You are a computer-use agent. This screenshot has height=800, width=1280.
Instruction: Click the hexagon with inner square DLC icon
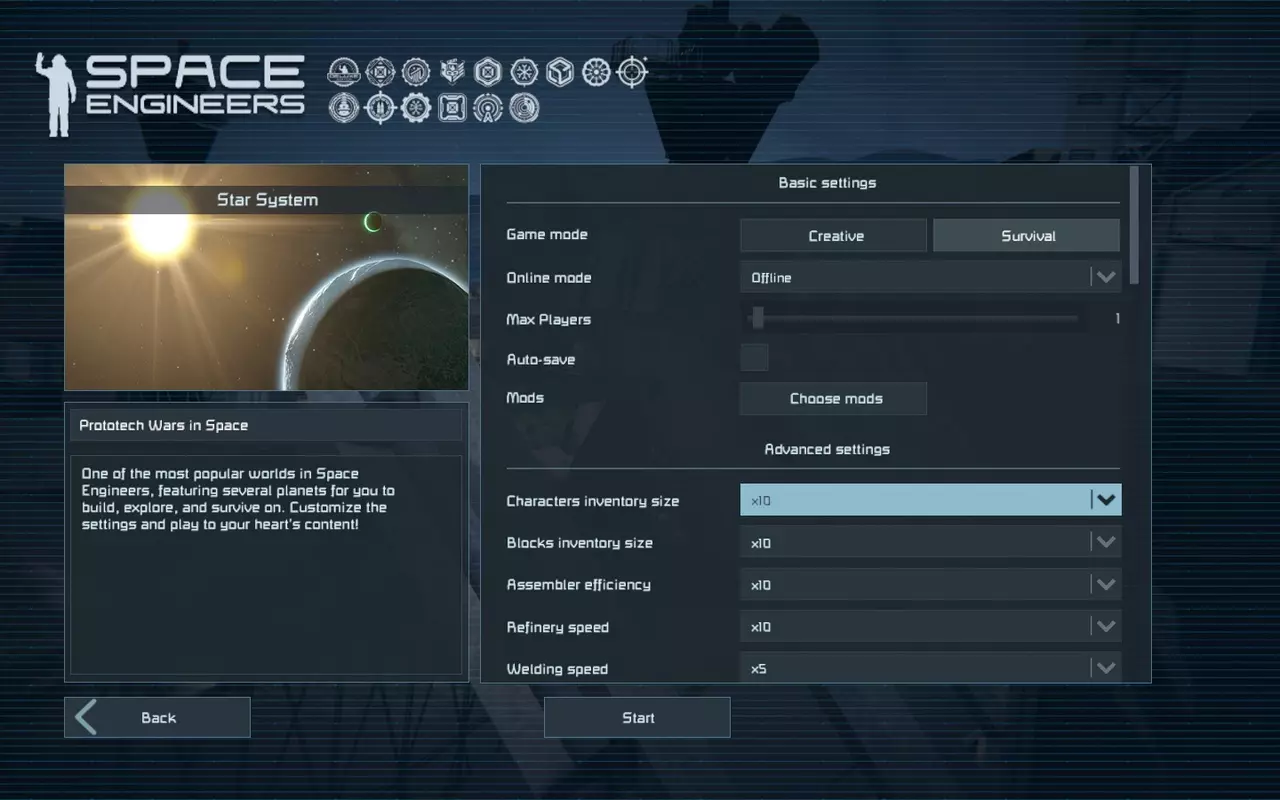(x=488, y=72)
